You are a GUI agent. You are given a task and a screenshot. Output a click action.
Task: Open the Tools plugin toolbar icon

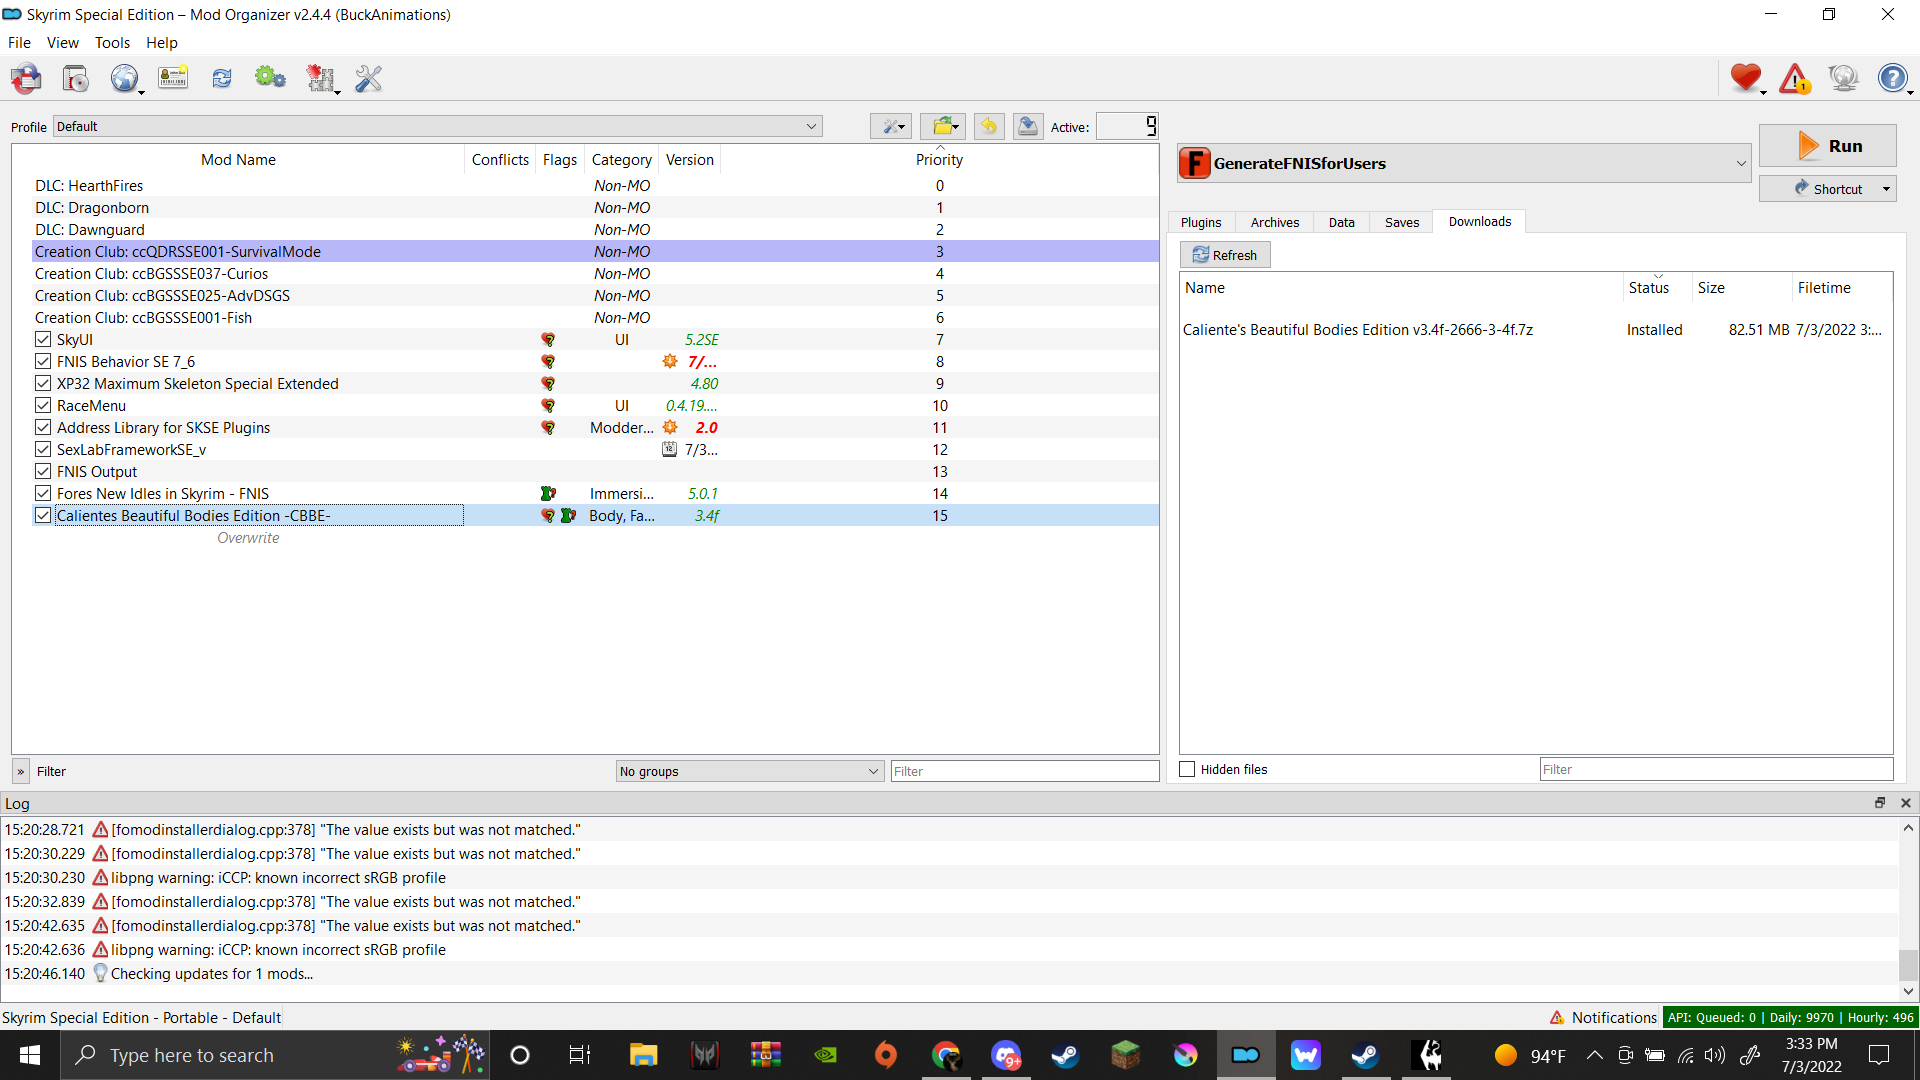point(321,78)
